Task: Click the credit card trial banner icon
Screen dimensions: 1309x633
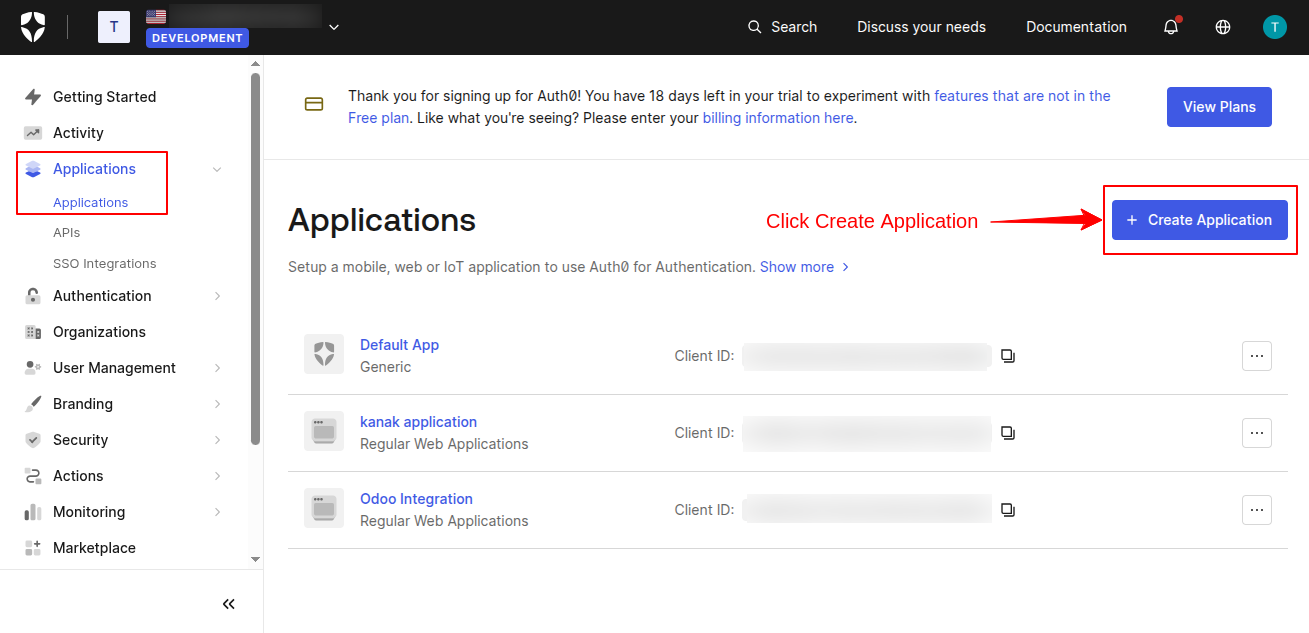Action: point(314,104)
